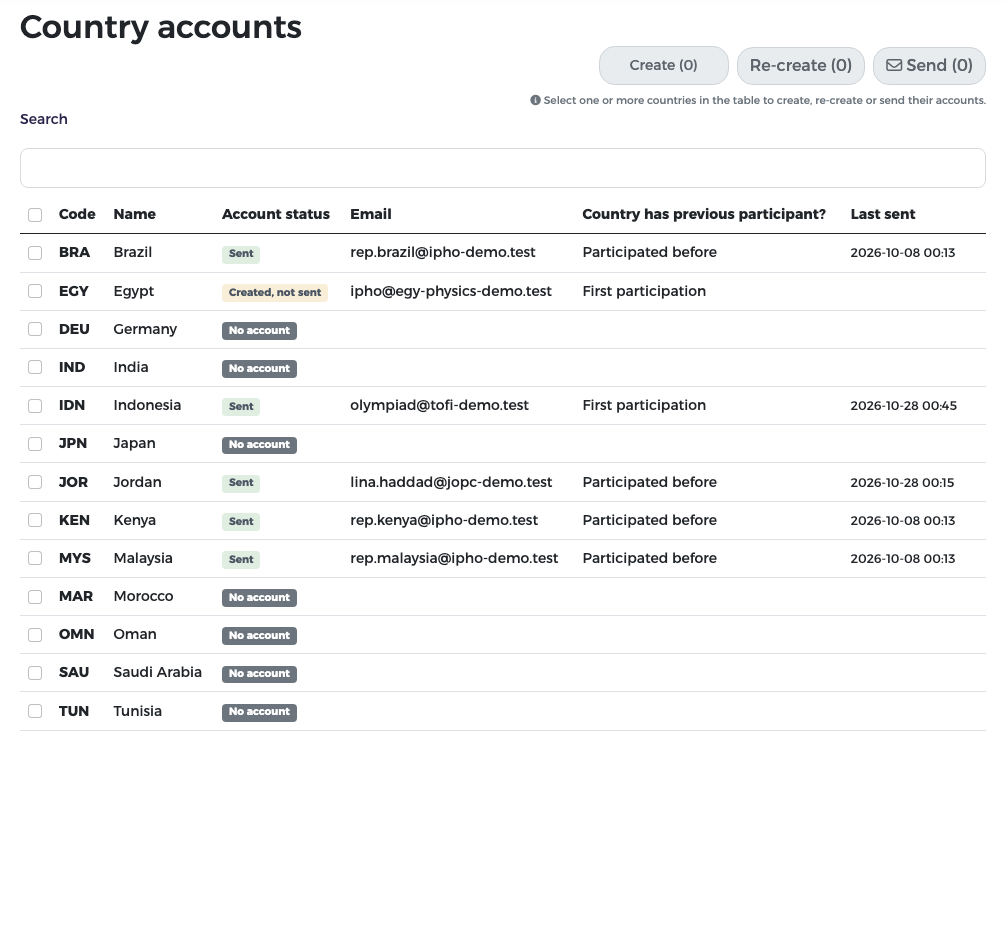Viewport: 1006px width, 933px height.
Task: Click Participated before in the Kenya row
Action: 649,520
